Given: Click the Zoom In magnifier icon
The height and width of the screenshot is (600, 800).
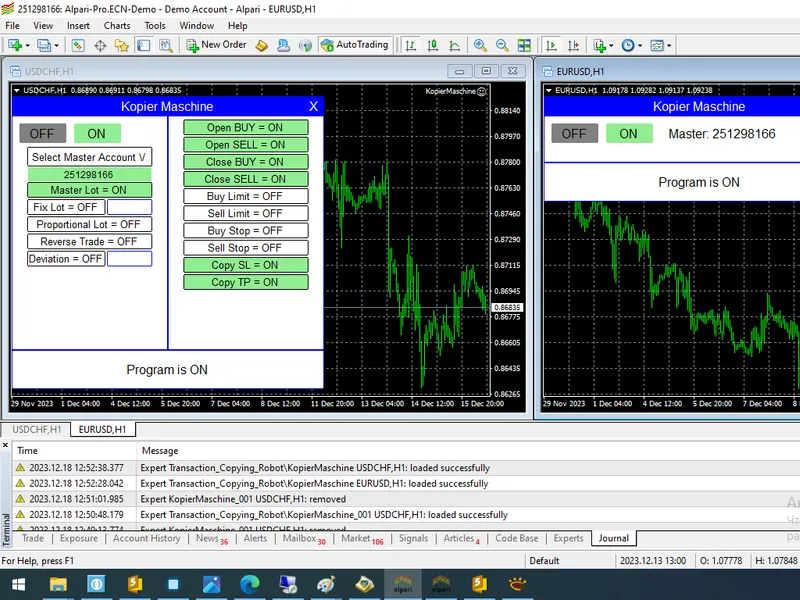Looking at the screenshot, I should (480, 45).
